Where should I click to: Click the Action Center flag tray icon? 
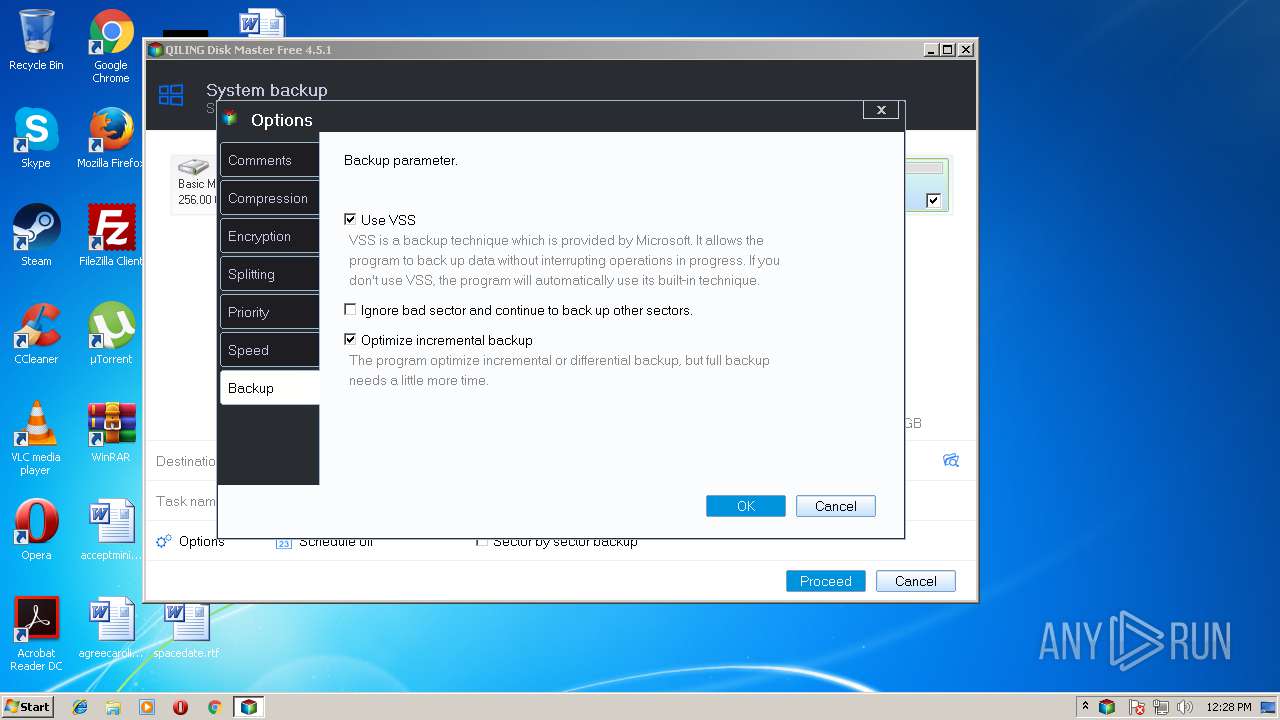click(1137, 707)
